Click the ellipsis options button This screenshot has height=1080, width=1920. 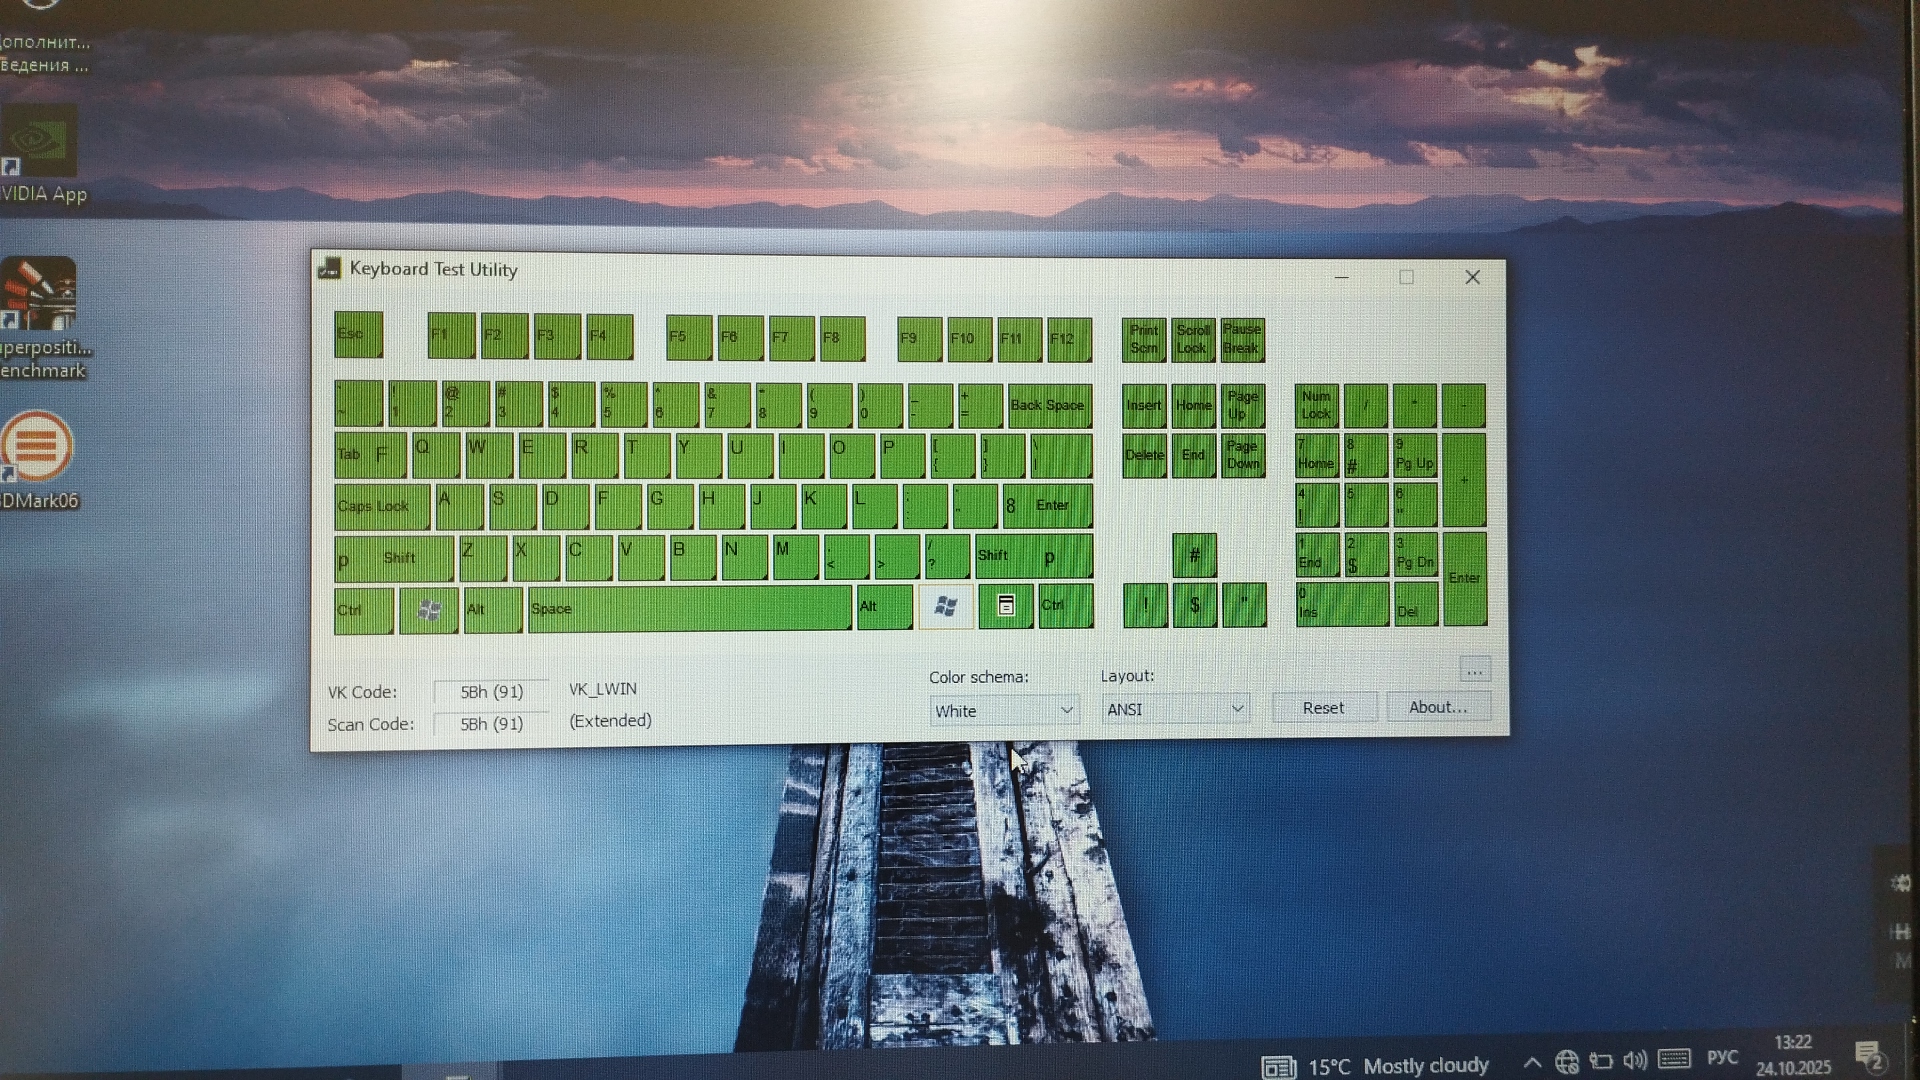tap(1475, 671)
